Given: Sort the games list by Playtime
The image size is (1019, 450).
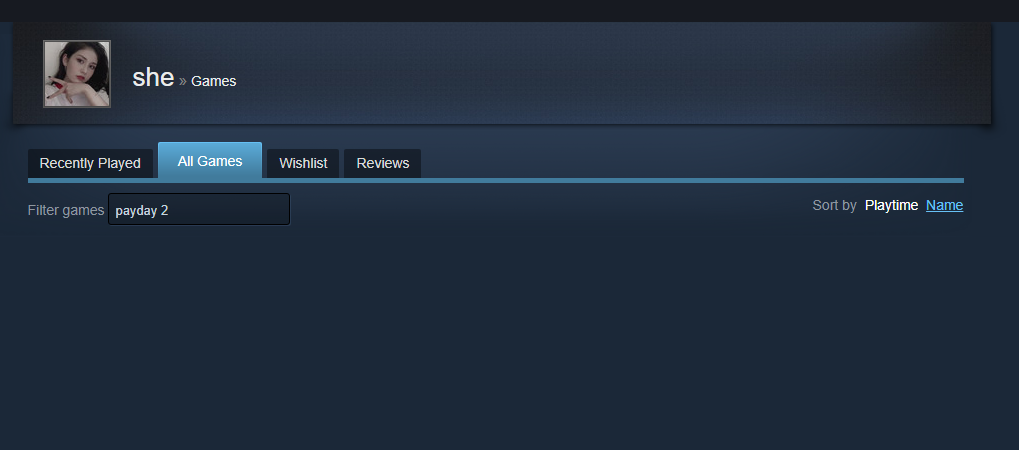Looking at the screenshot, I should coord(891,205).
